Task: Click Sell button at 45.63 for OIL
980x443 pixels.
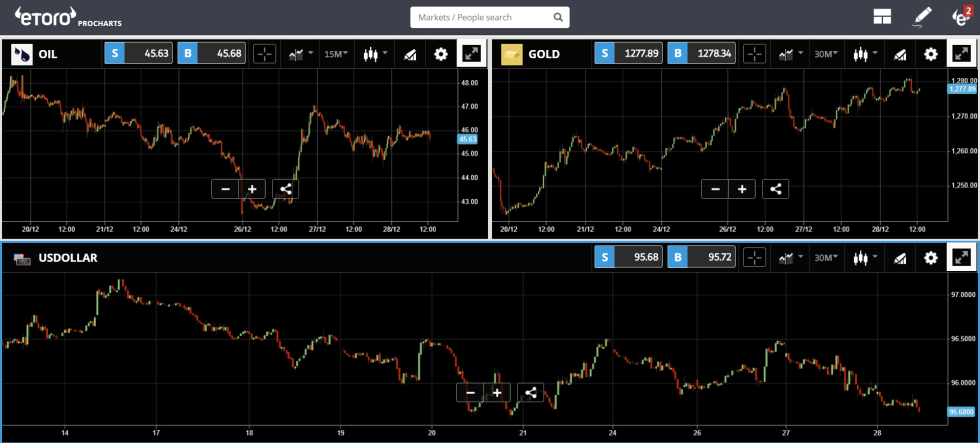Action: pos(138,54)
